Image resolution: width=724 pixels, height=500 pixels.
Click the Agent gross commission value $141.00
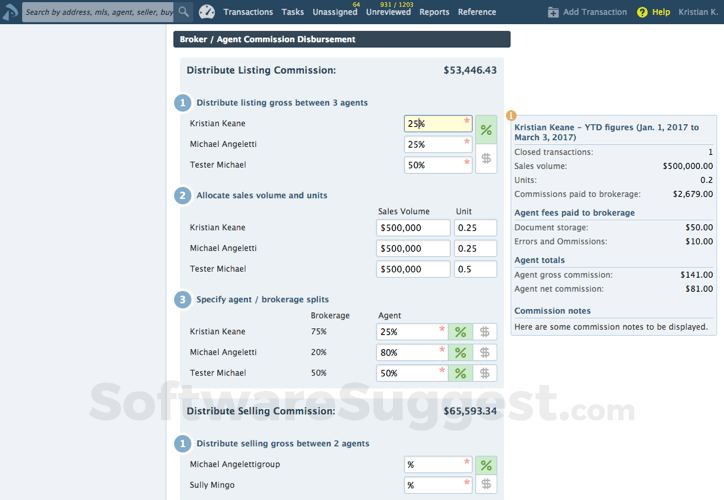click(696, 275)
